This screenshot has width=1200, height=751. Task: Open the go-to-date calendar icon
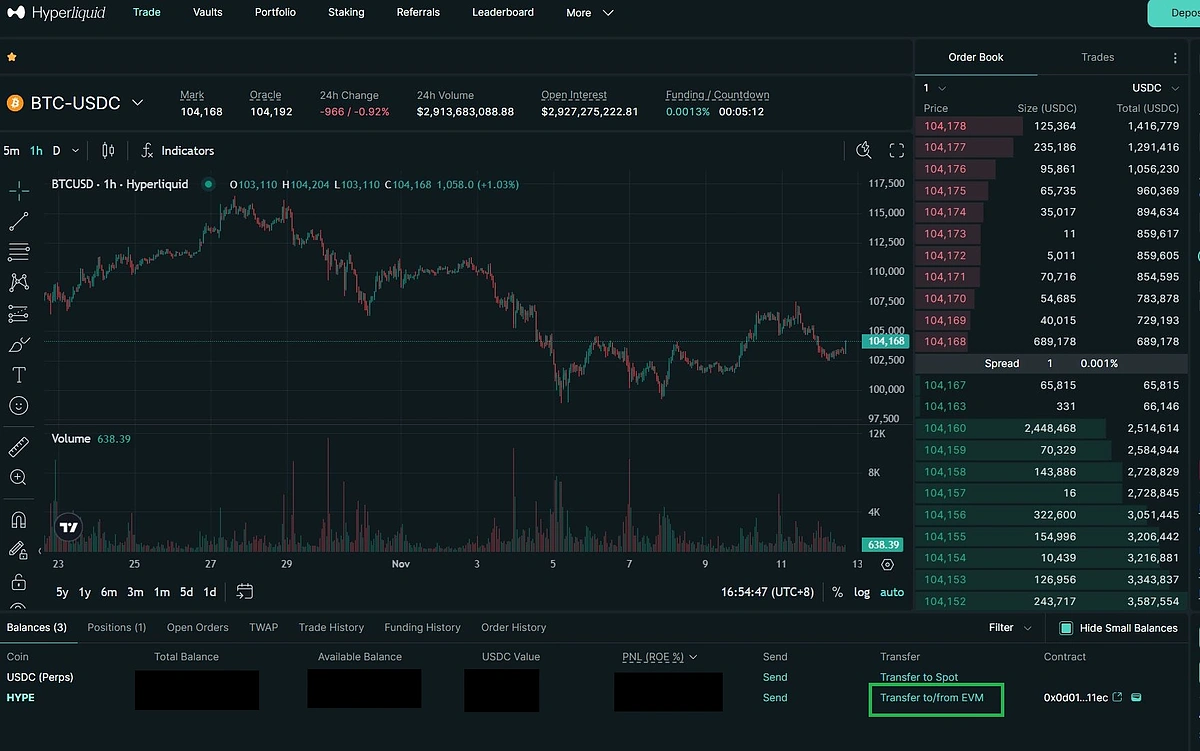click(x=244, y=592)
